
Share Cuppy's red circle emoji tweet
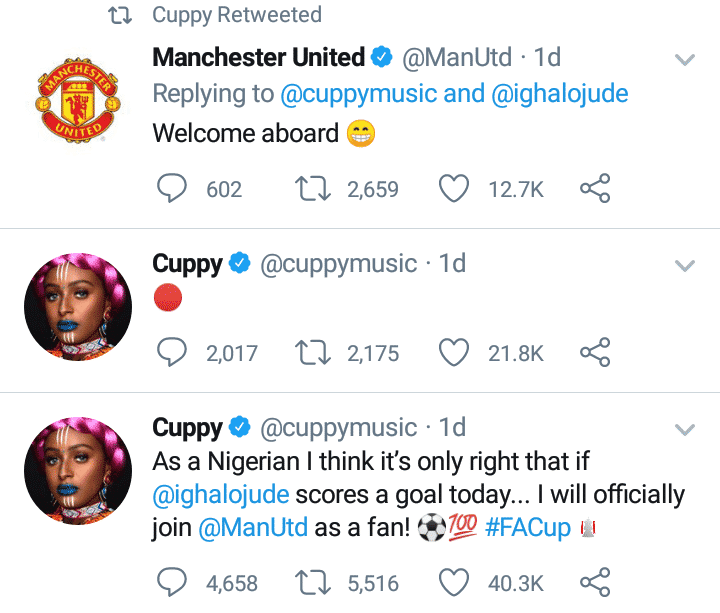click(x=595, y=352)
